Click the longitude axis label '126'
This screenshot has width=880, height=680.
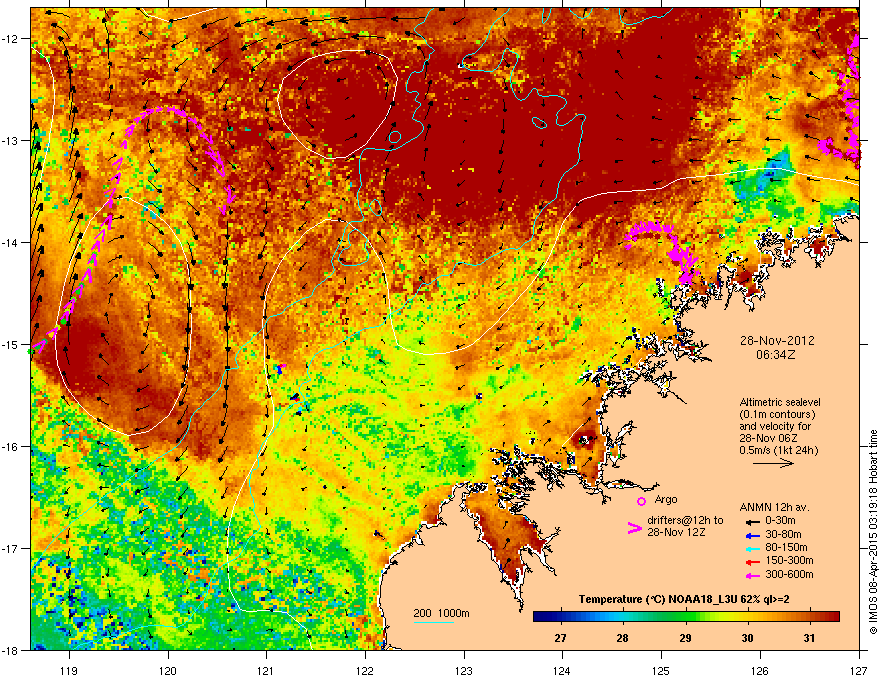tap(760, 670)
